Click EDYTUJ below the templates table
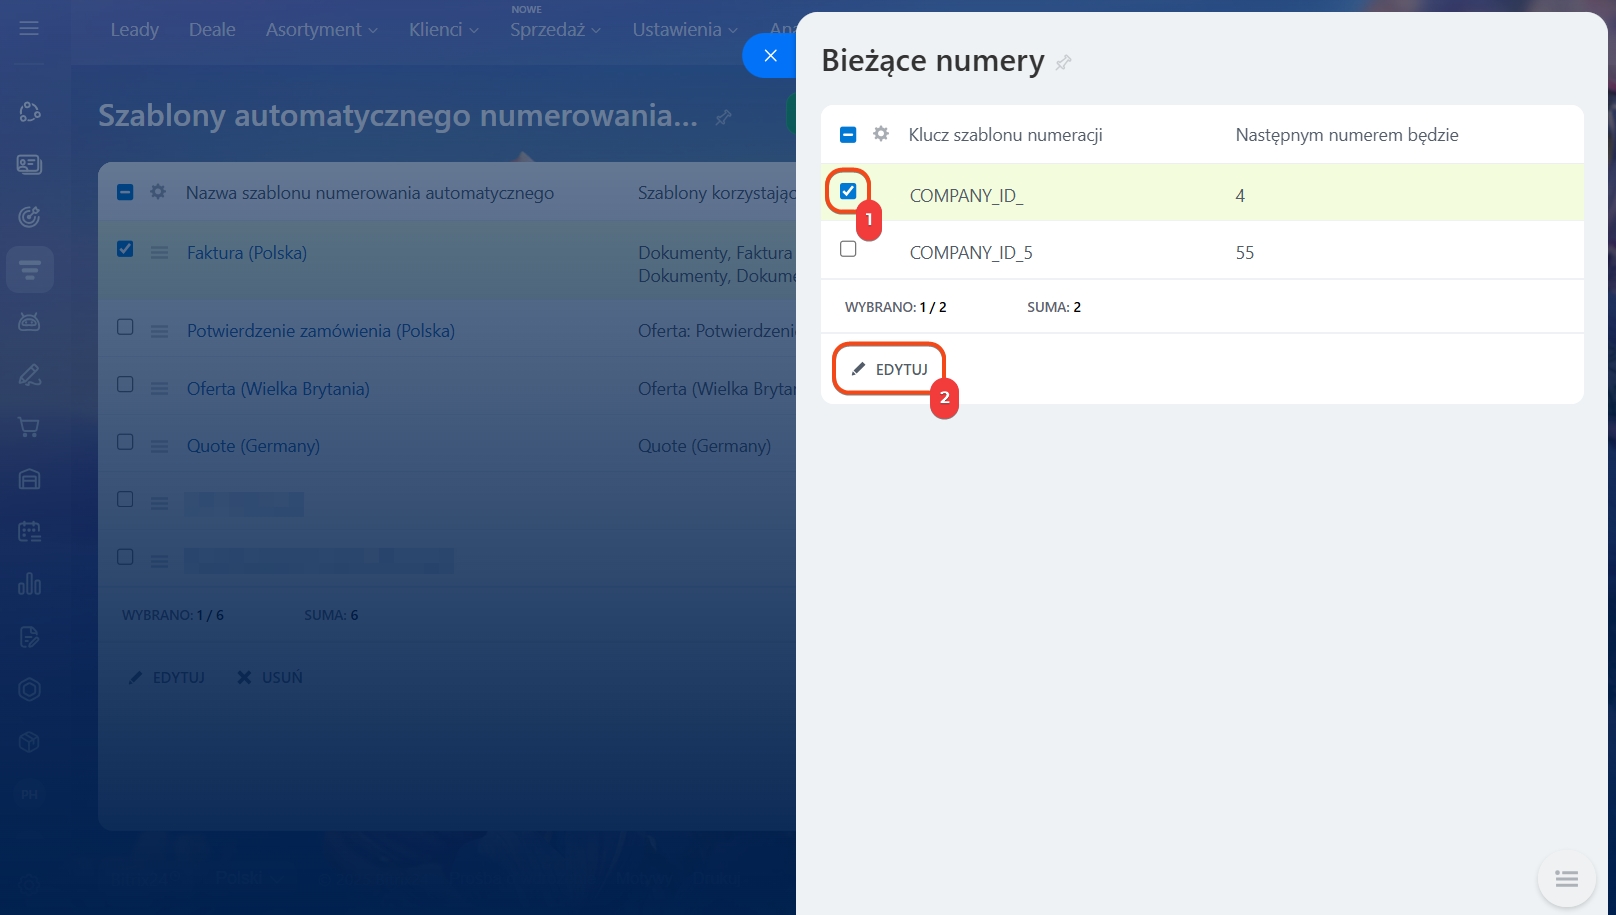This screenshot has height=915, width=1616. point(167,677)
